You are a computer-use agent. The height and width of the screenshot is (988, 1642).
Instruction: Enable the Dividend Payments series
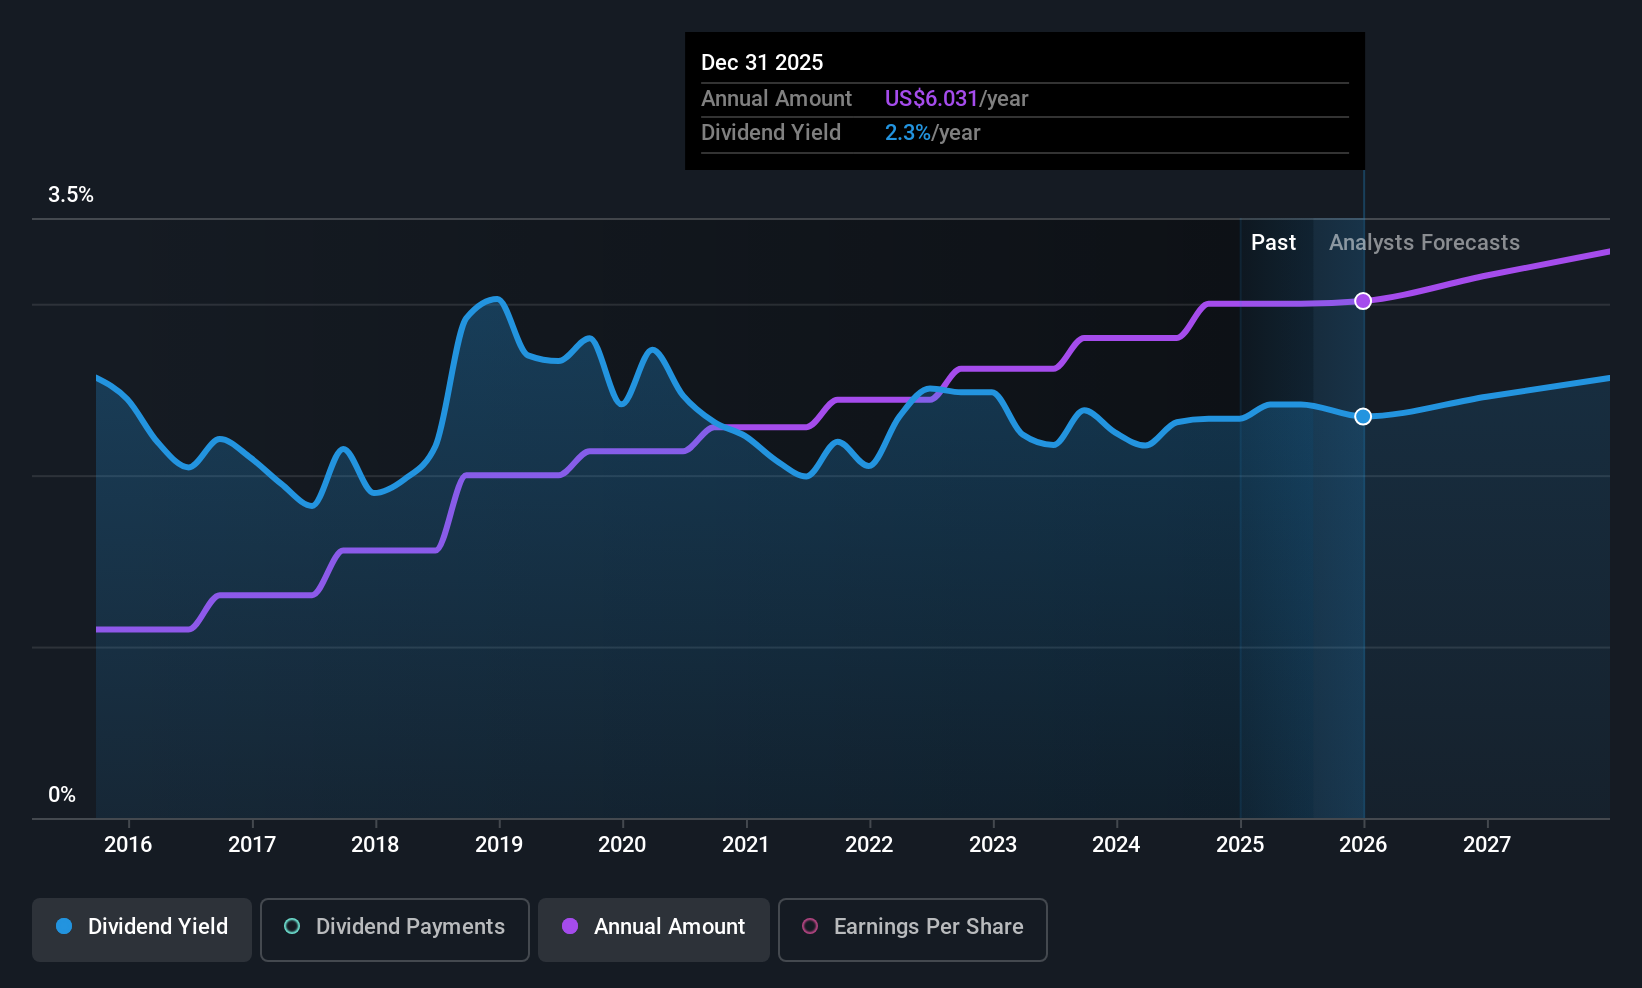point(395,929)
